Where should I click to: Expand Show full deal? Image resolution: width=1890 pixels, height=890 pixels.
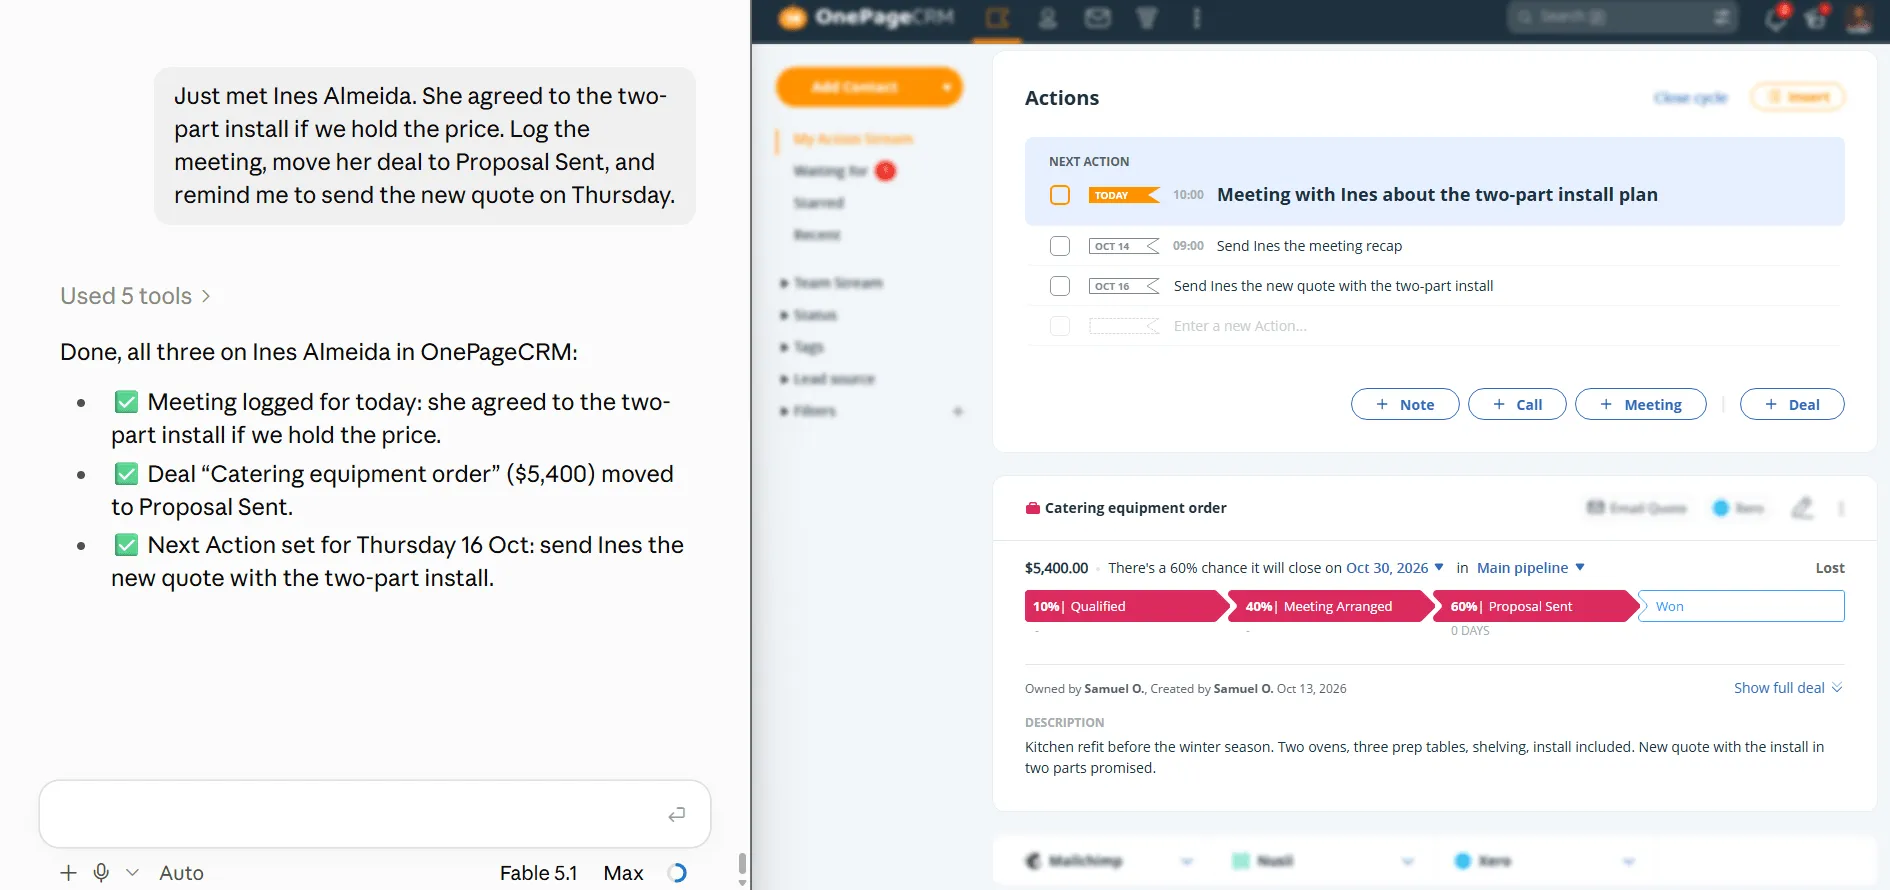tap(1788, 688)
